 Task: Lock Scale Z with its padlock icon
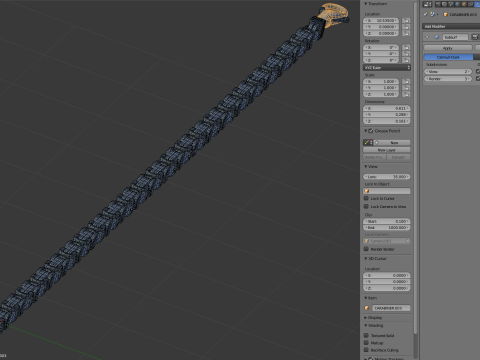[406, 94]
